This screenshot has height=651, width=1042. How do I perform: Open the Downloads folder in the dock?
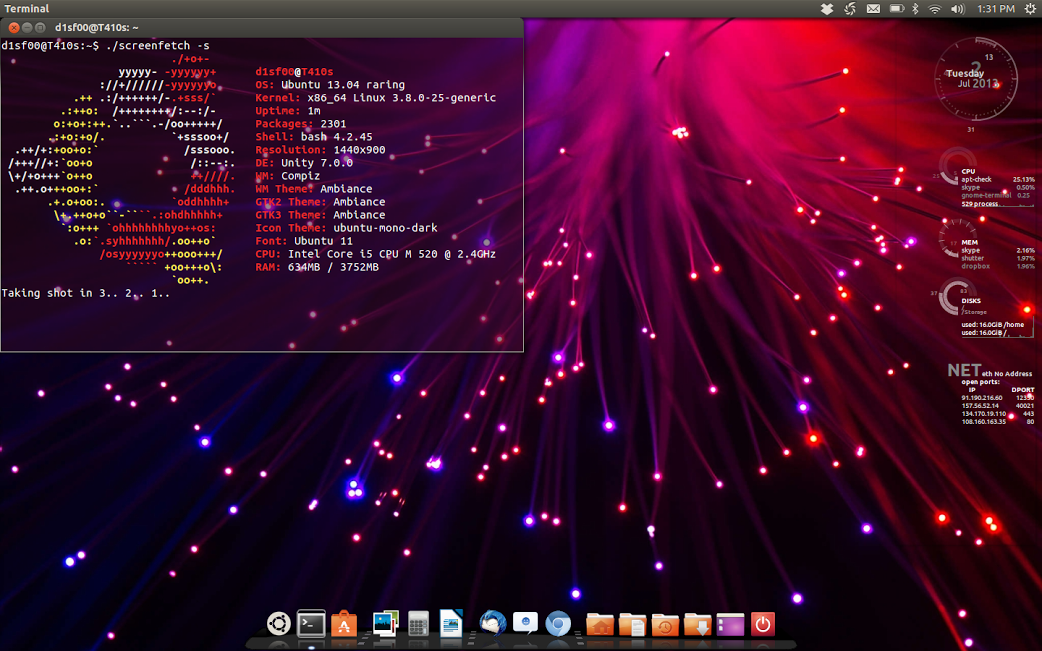pos(697,624)
